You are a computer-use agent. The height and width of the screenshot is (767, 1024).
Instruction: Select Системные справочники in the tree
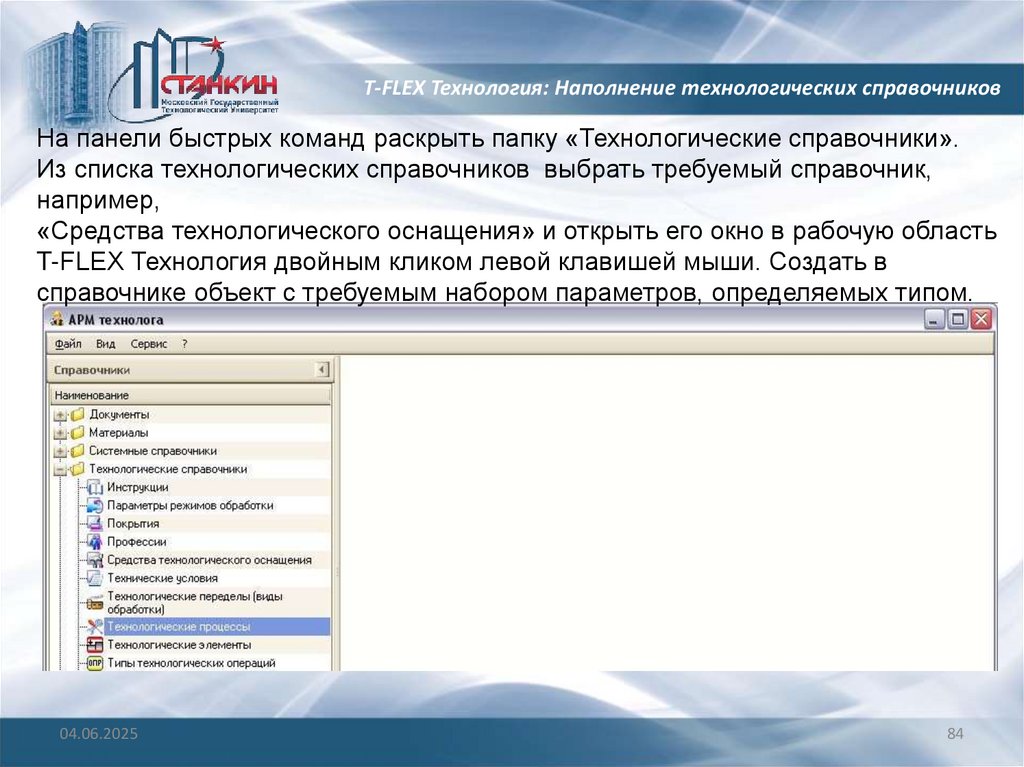[x=153, y=451]
